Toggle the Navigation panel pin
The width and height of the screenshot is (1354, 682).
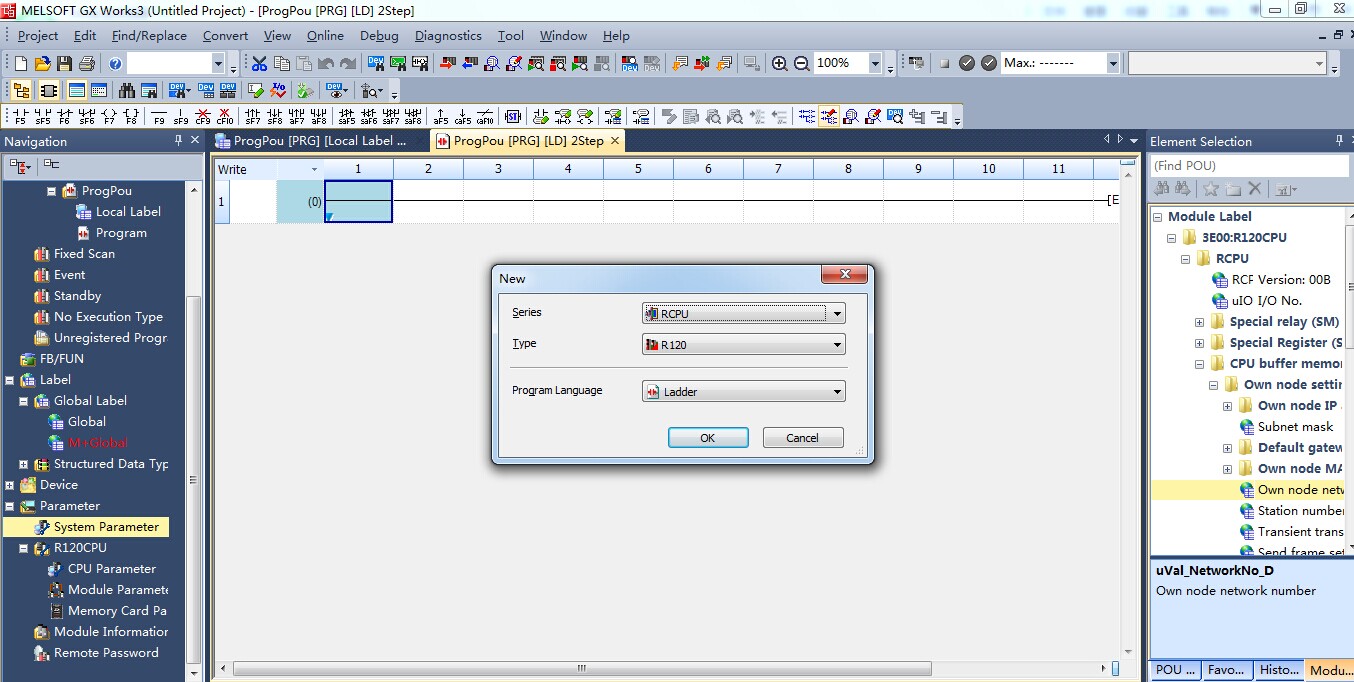coord(179,141)
